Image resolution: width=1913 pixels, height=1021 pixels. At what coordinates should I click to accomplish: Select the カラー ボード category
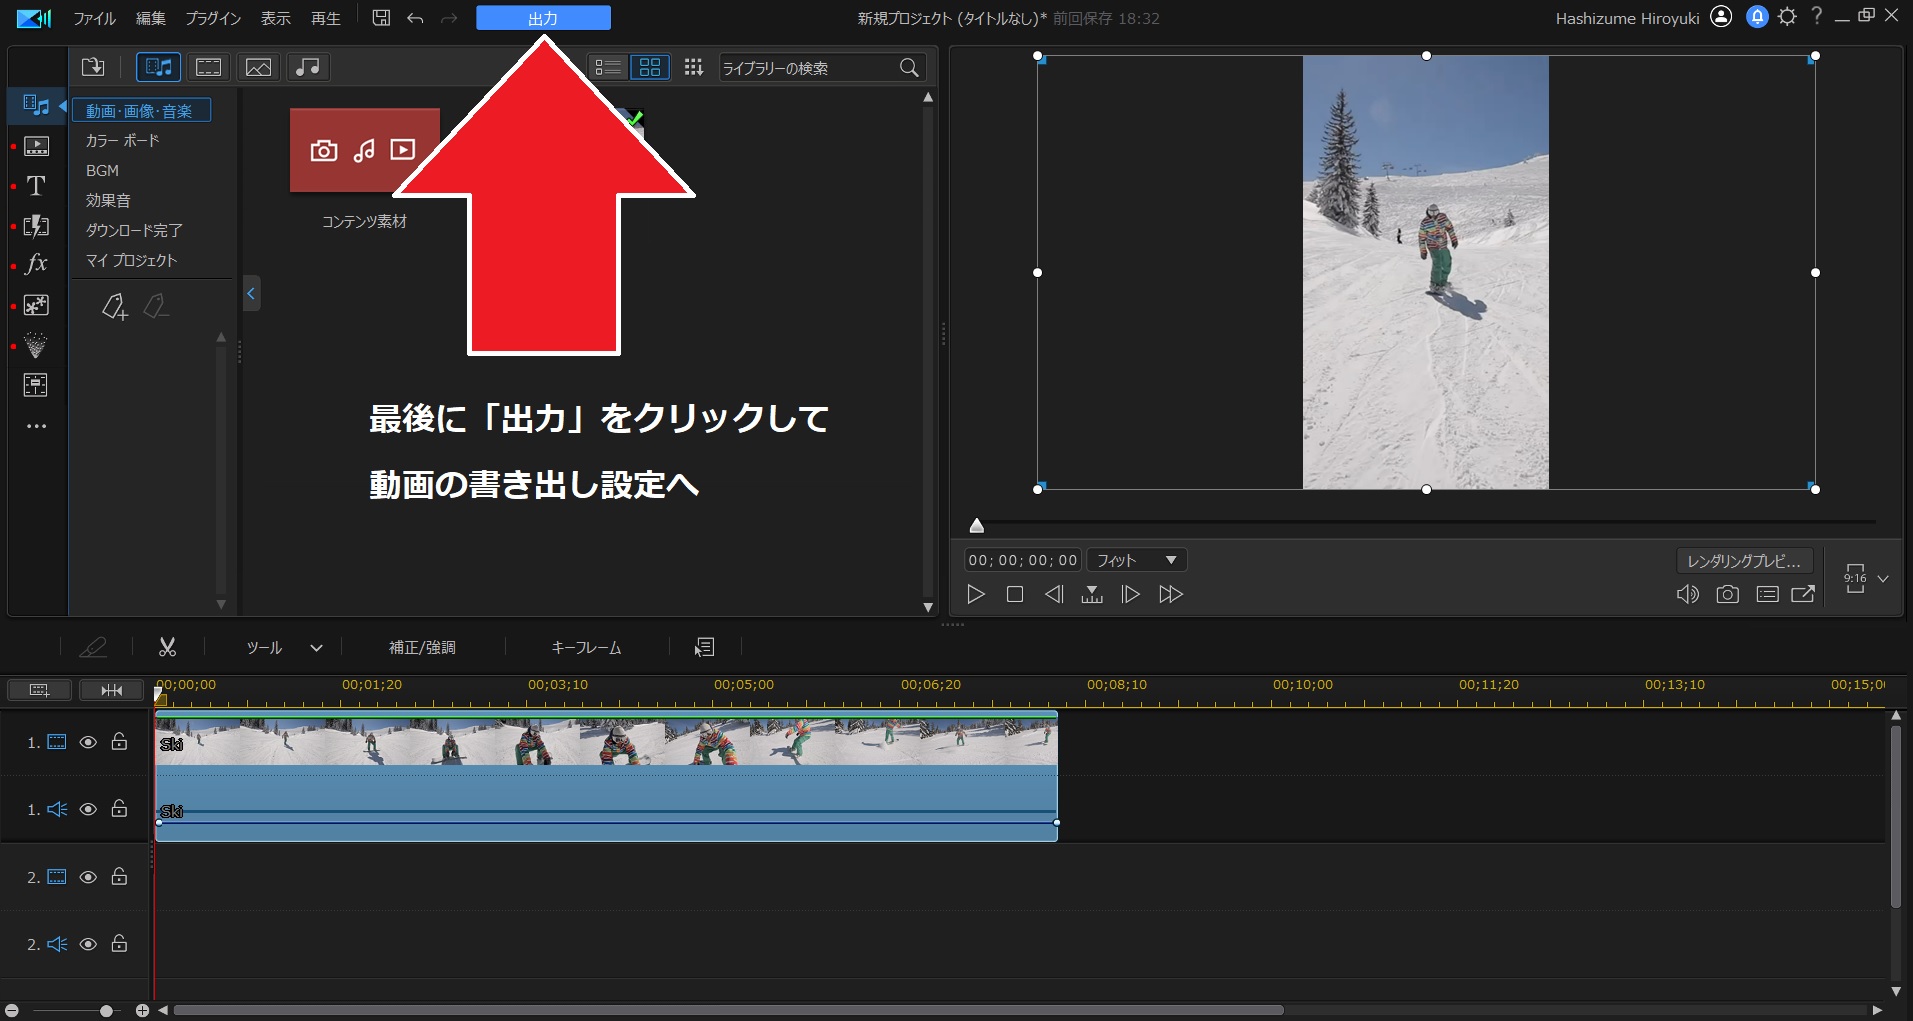(122, 141)
